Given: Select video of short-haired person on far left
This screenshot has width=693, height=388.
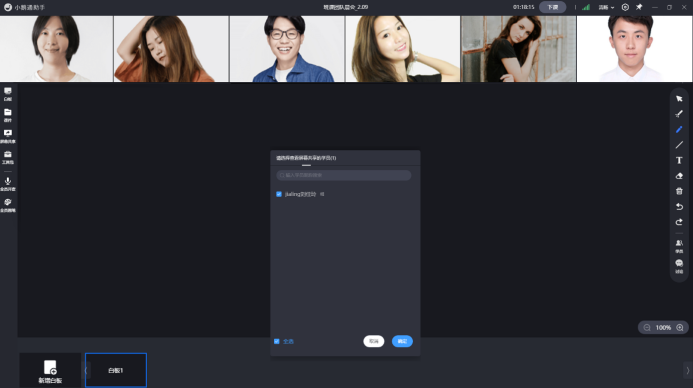Looking at the screenshot, I should 57,49.
